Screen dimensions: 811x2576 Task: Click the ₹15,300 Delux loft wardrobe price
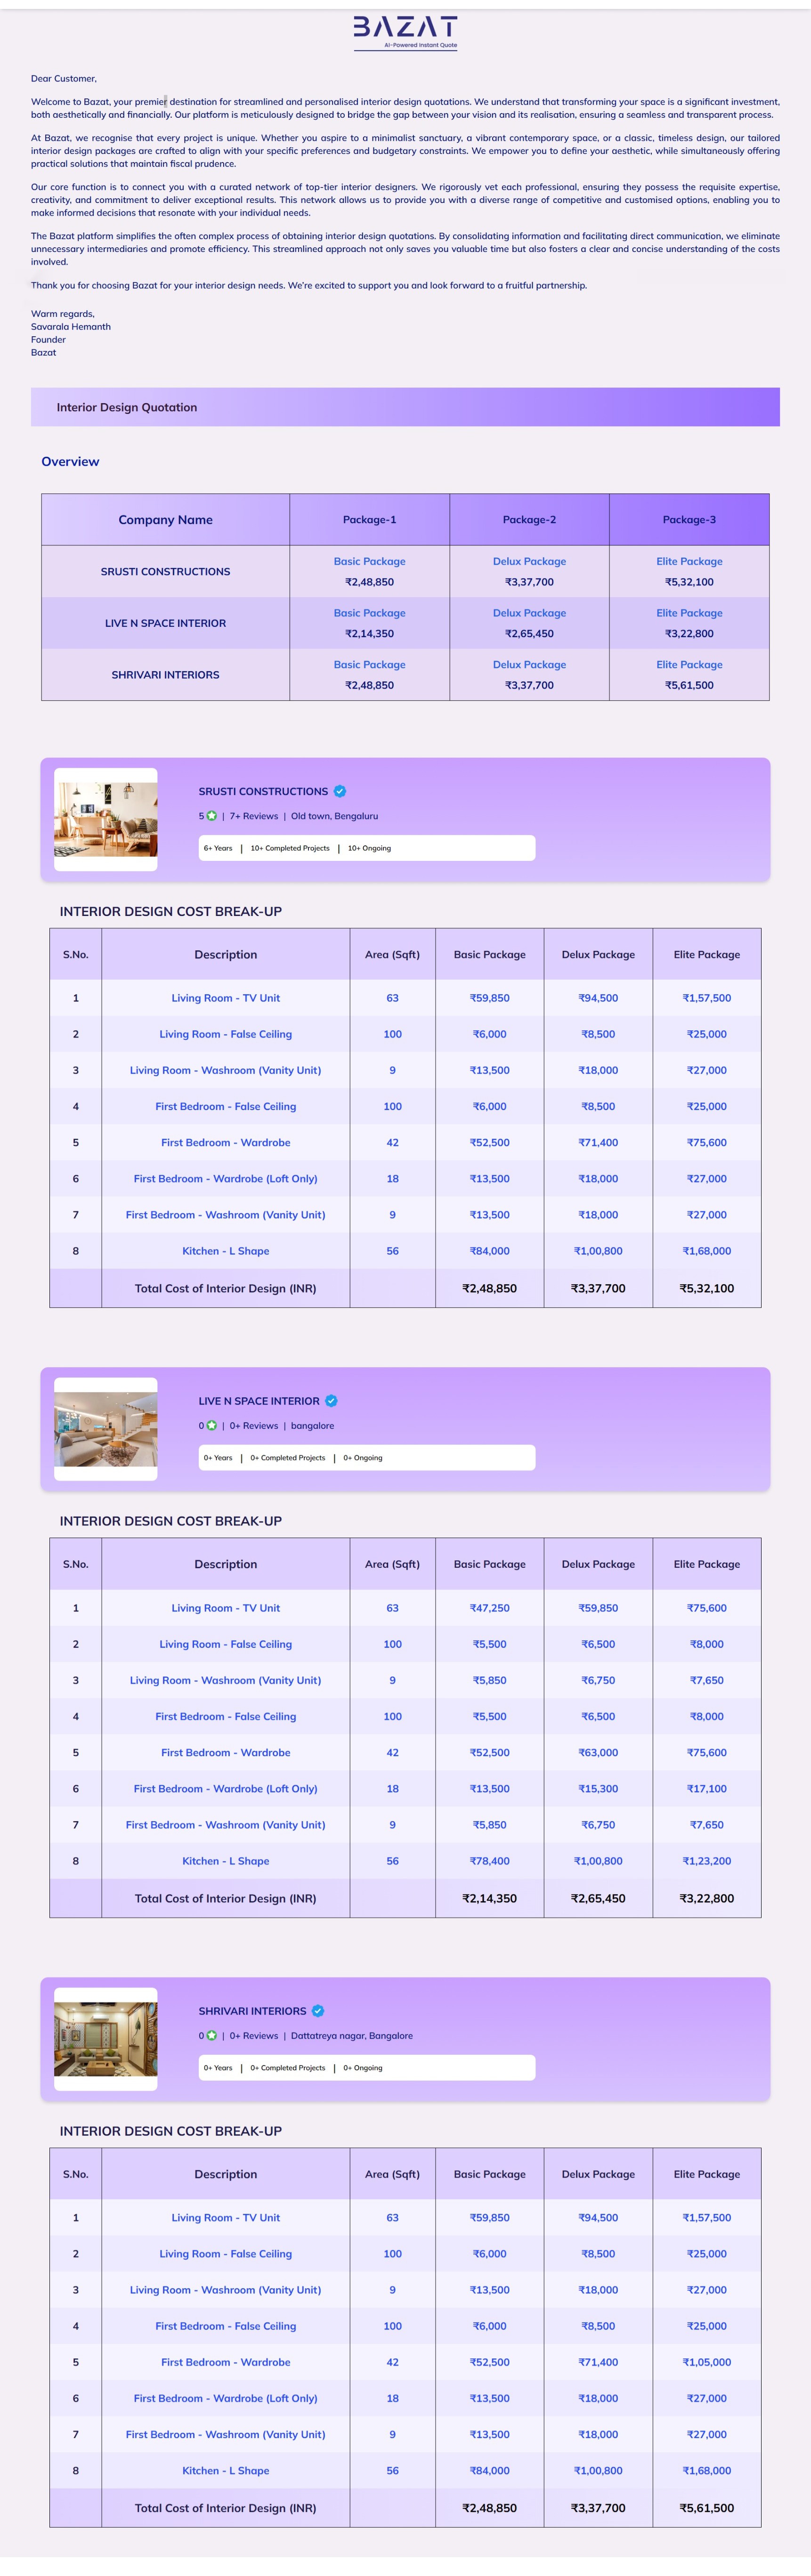click(598, 1789)
